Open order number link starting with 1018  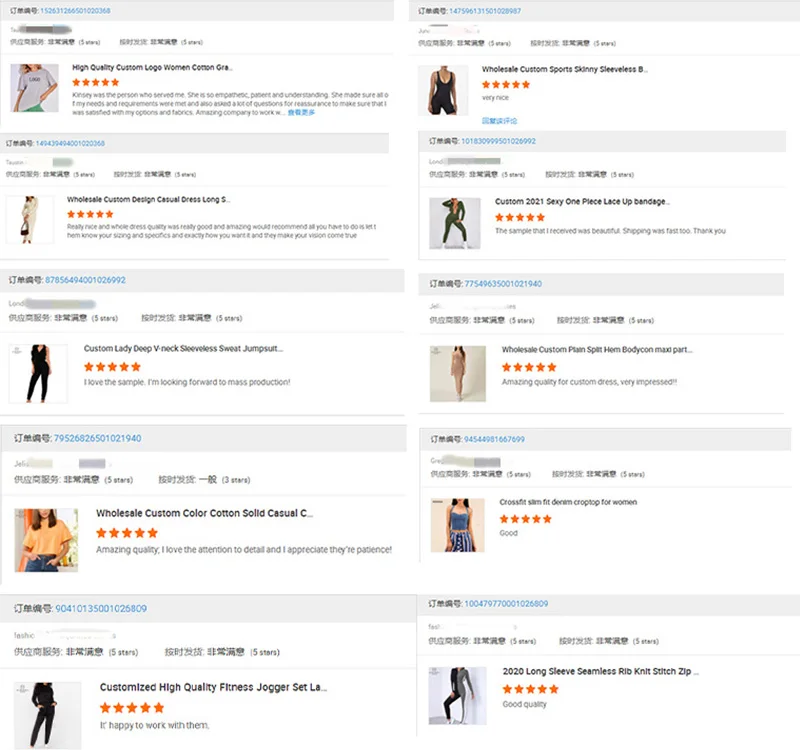tap(498, 141)
